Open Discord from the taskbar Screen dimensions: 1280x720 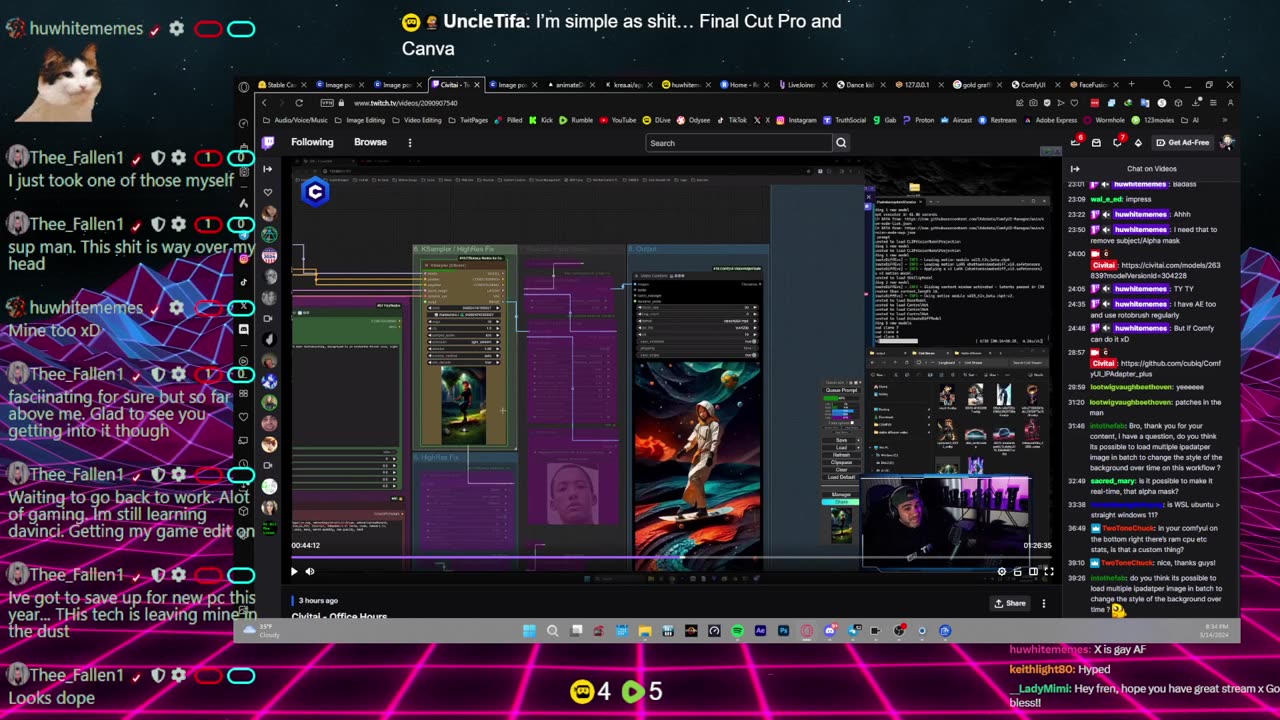click(829, 631)
